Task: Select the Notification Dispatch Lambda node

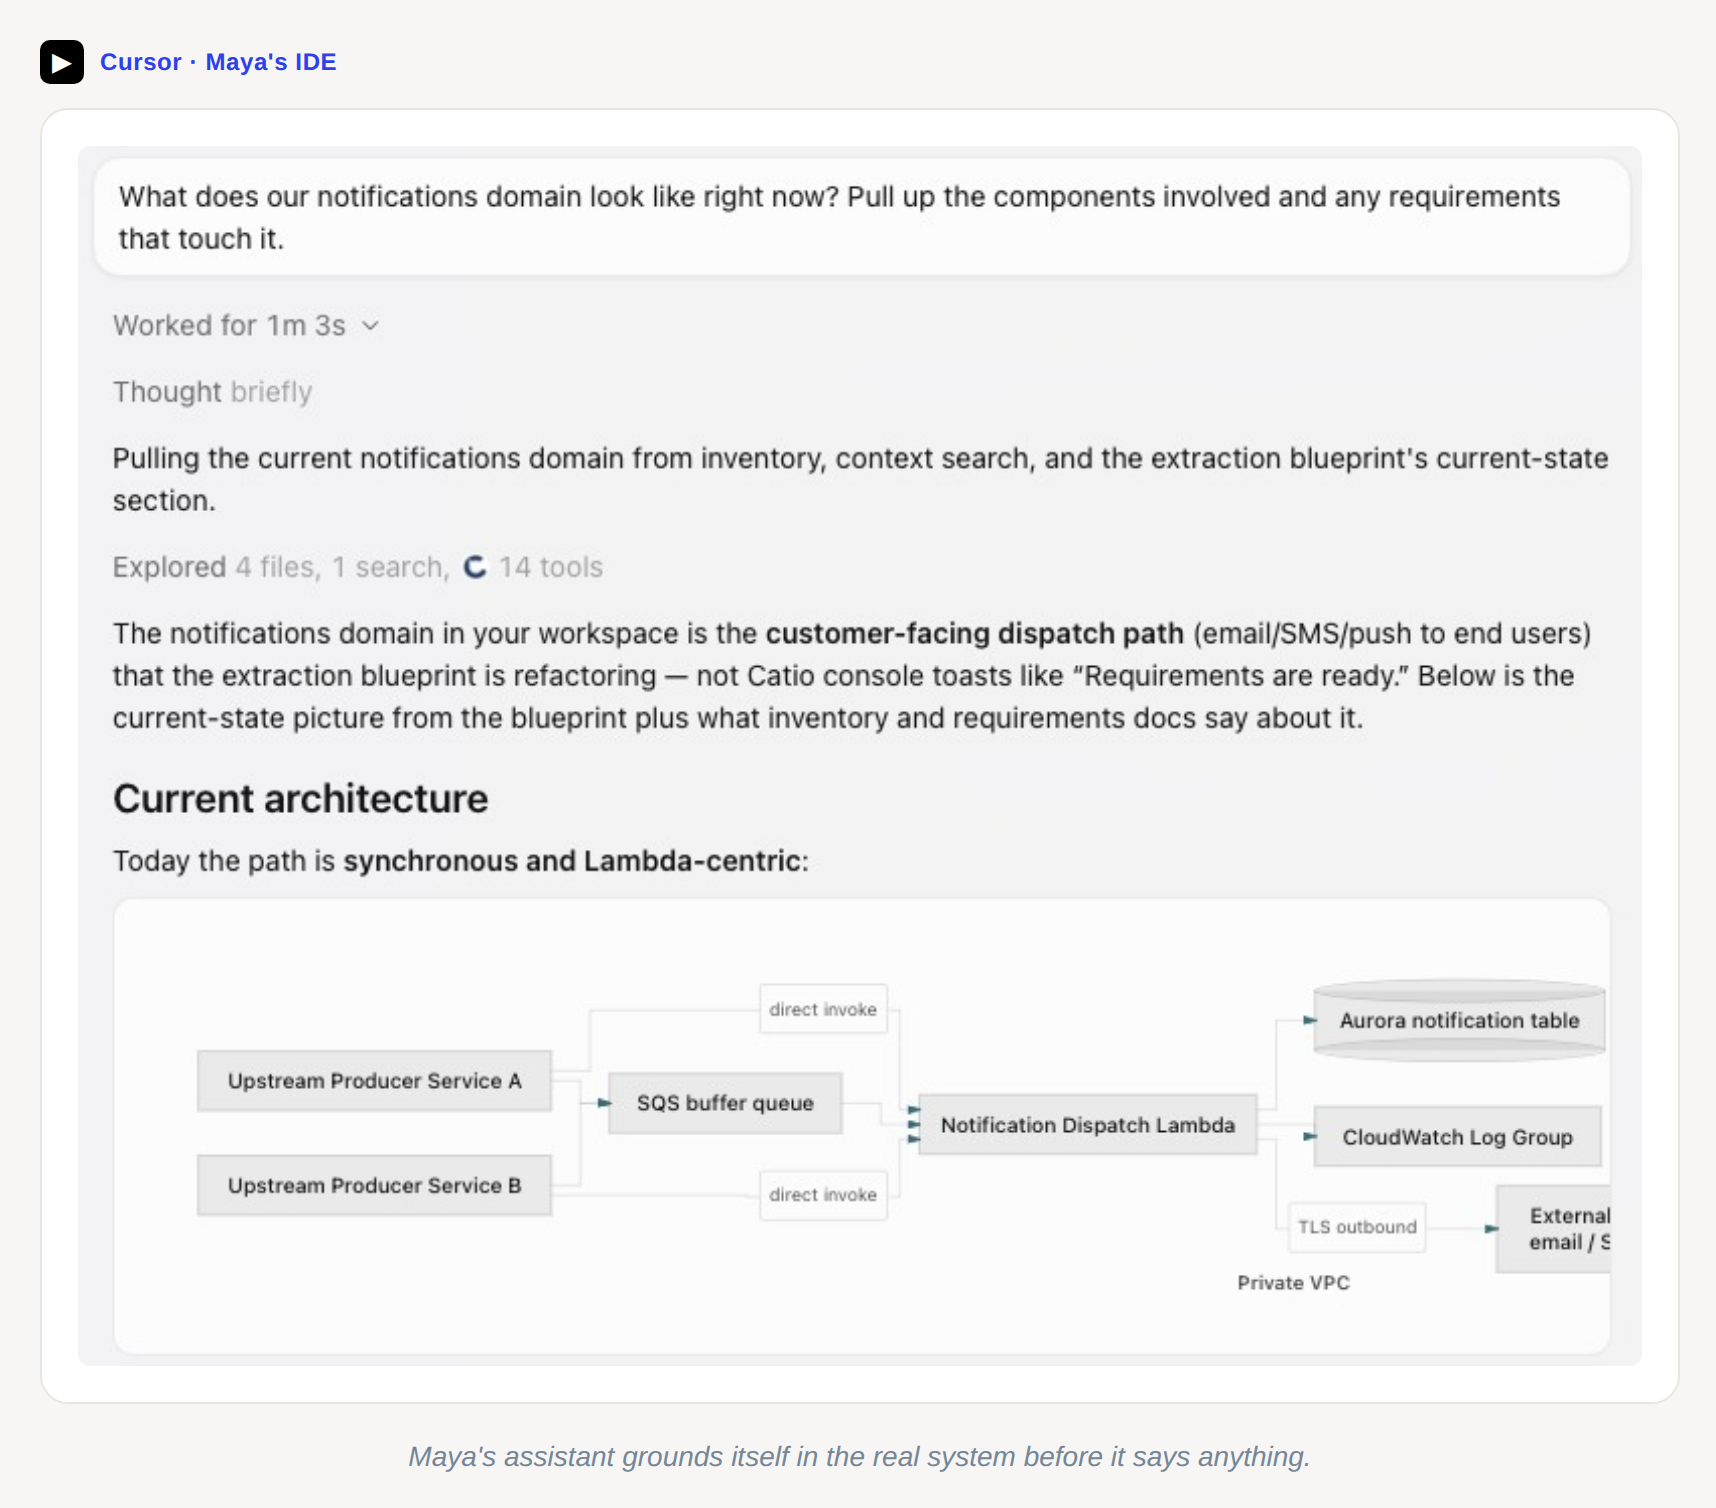Action: click(1087, 1125)
